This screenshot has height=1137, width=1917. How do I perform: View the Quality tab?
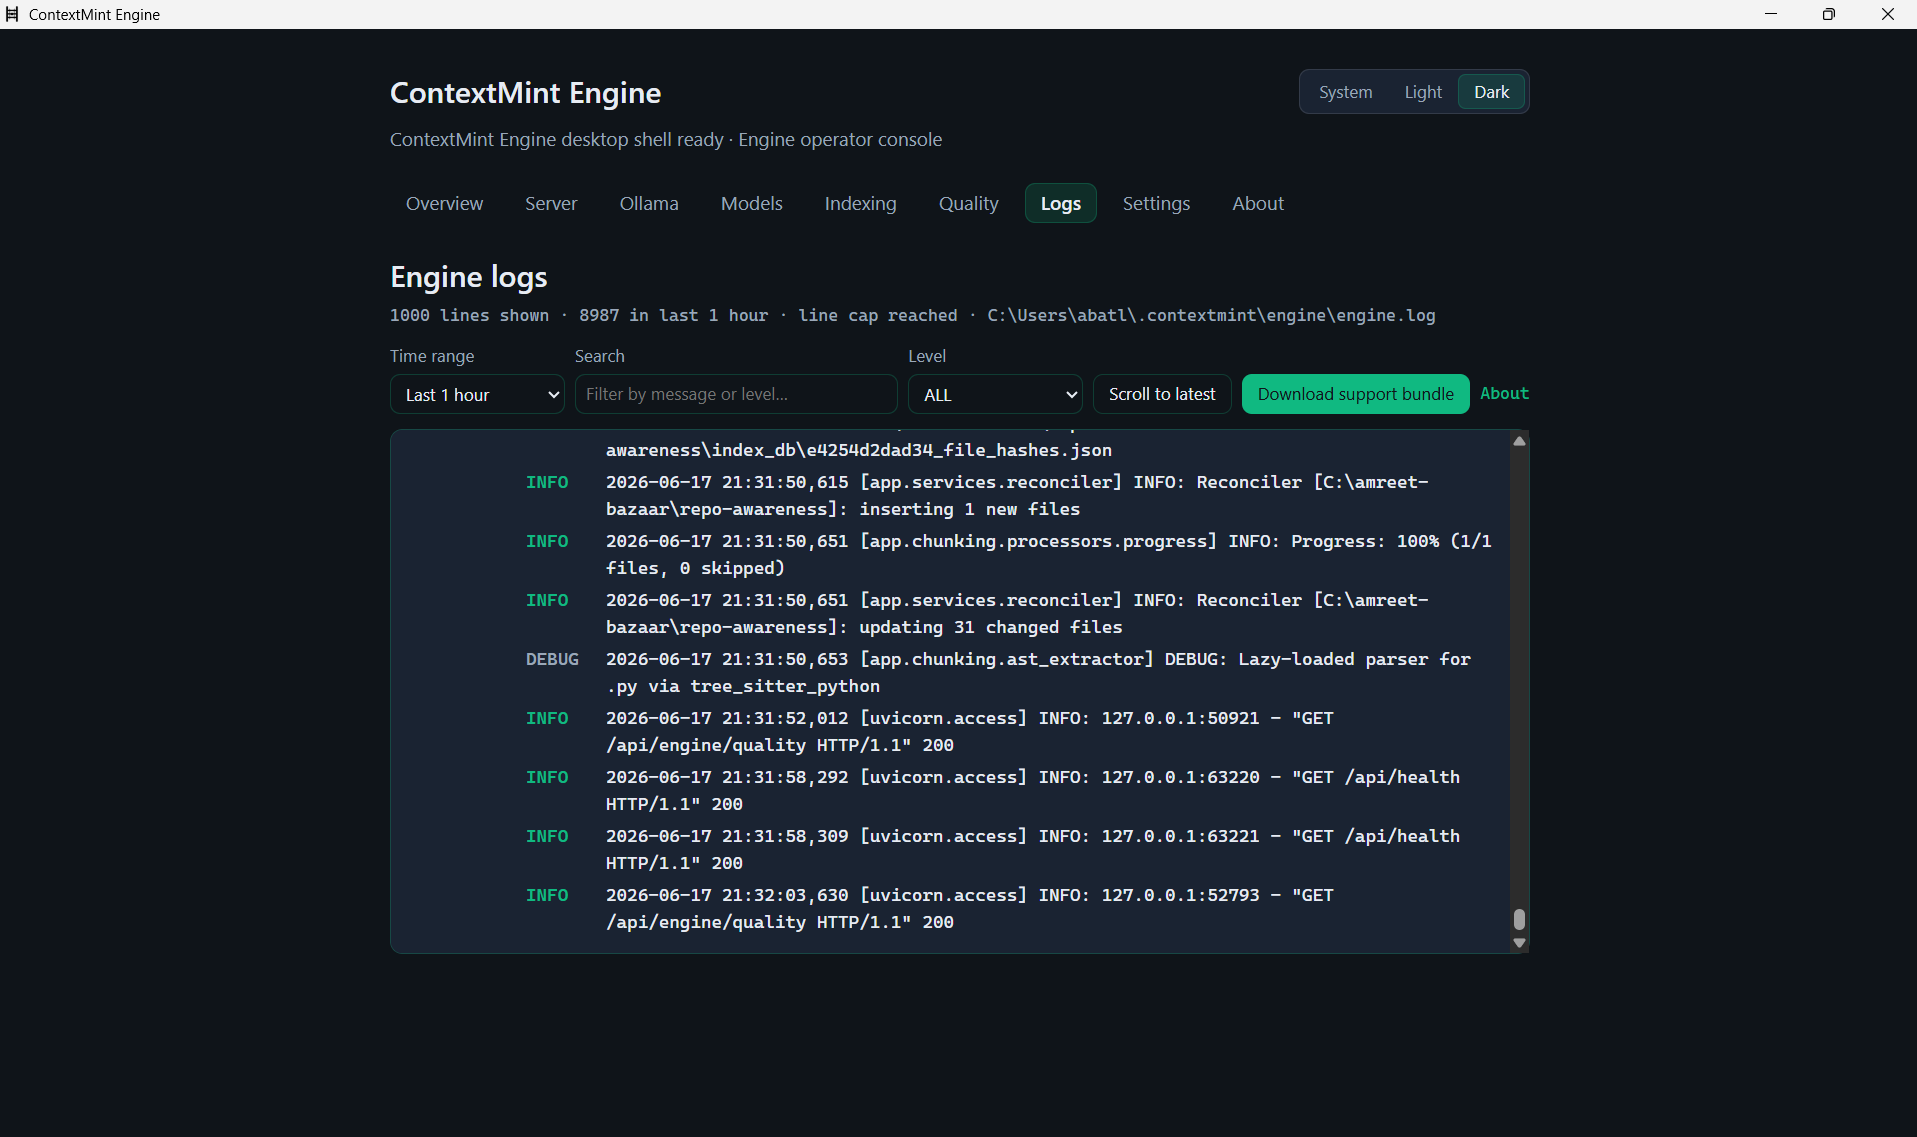[x=968, y=203]
